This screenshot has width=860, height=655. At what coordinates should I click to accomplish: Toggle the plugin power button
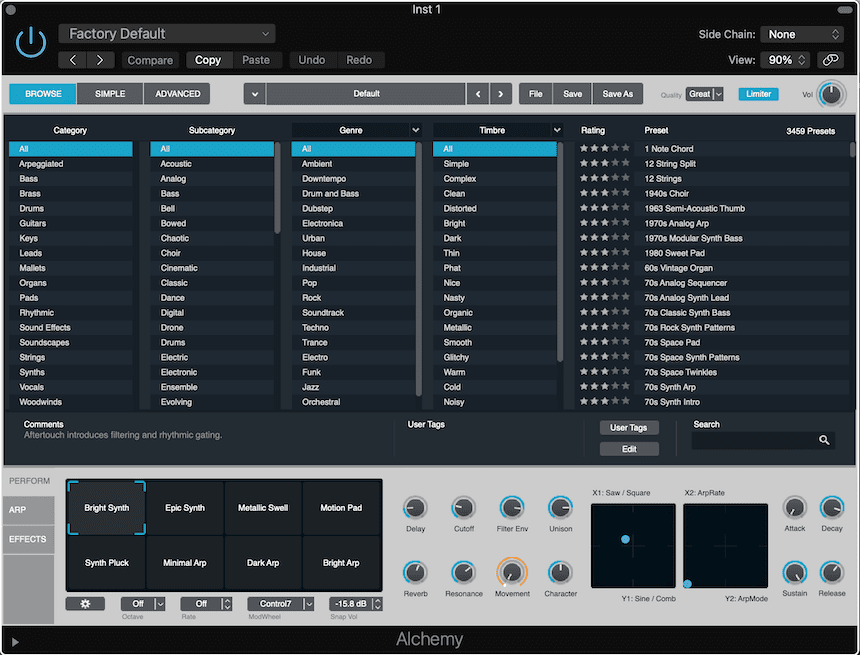coord(31,42)
